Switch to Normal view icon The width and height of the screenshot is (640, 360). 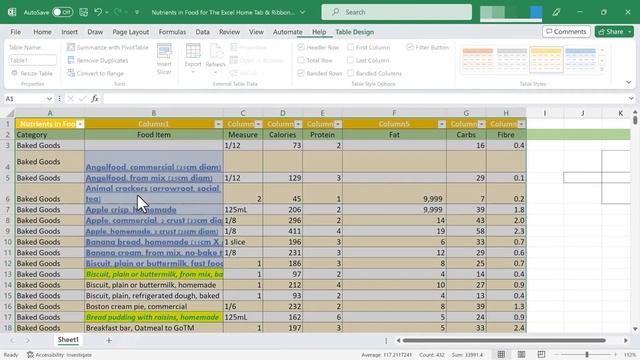click(501, 354)
